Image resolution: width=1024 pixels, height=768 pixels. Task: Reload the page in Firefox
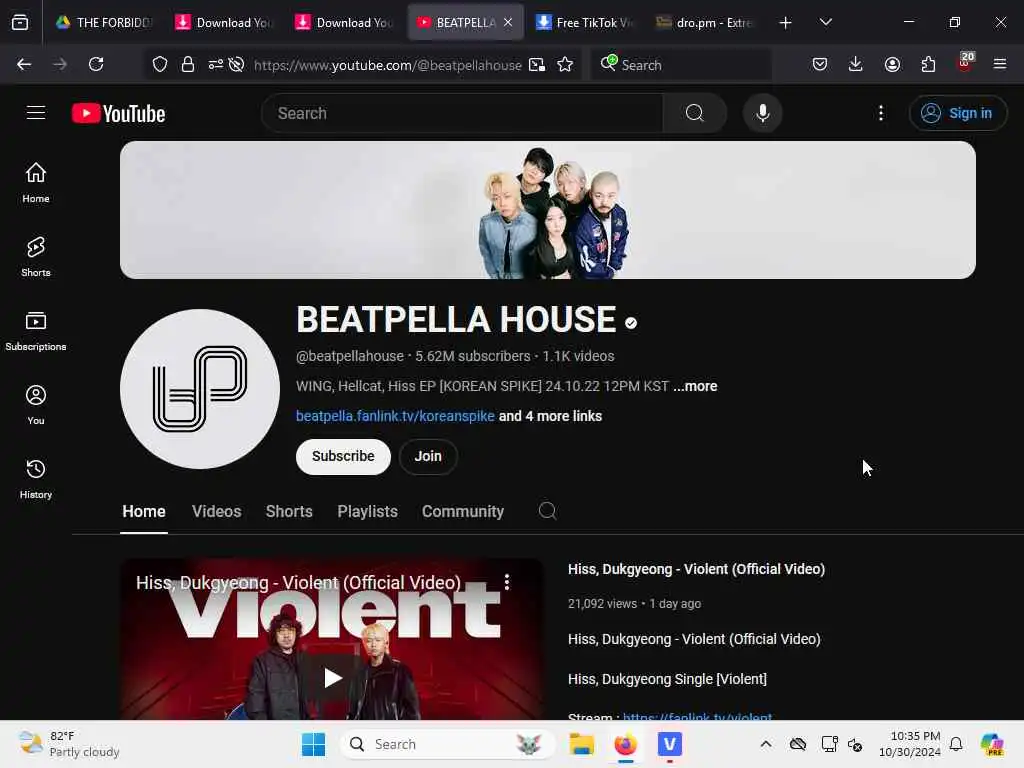pyautogui.click(x=96, y=64)
